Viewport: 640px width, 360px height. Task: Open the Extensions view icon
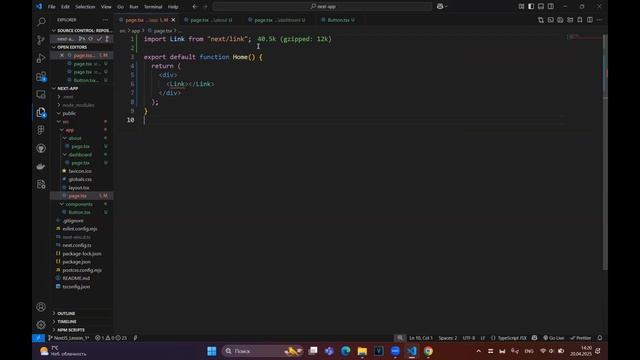[41, 76]
